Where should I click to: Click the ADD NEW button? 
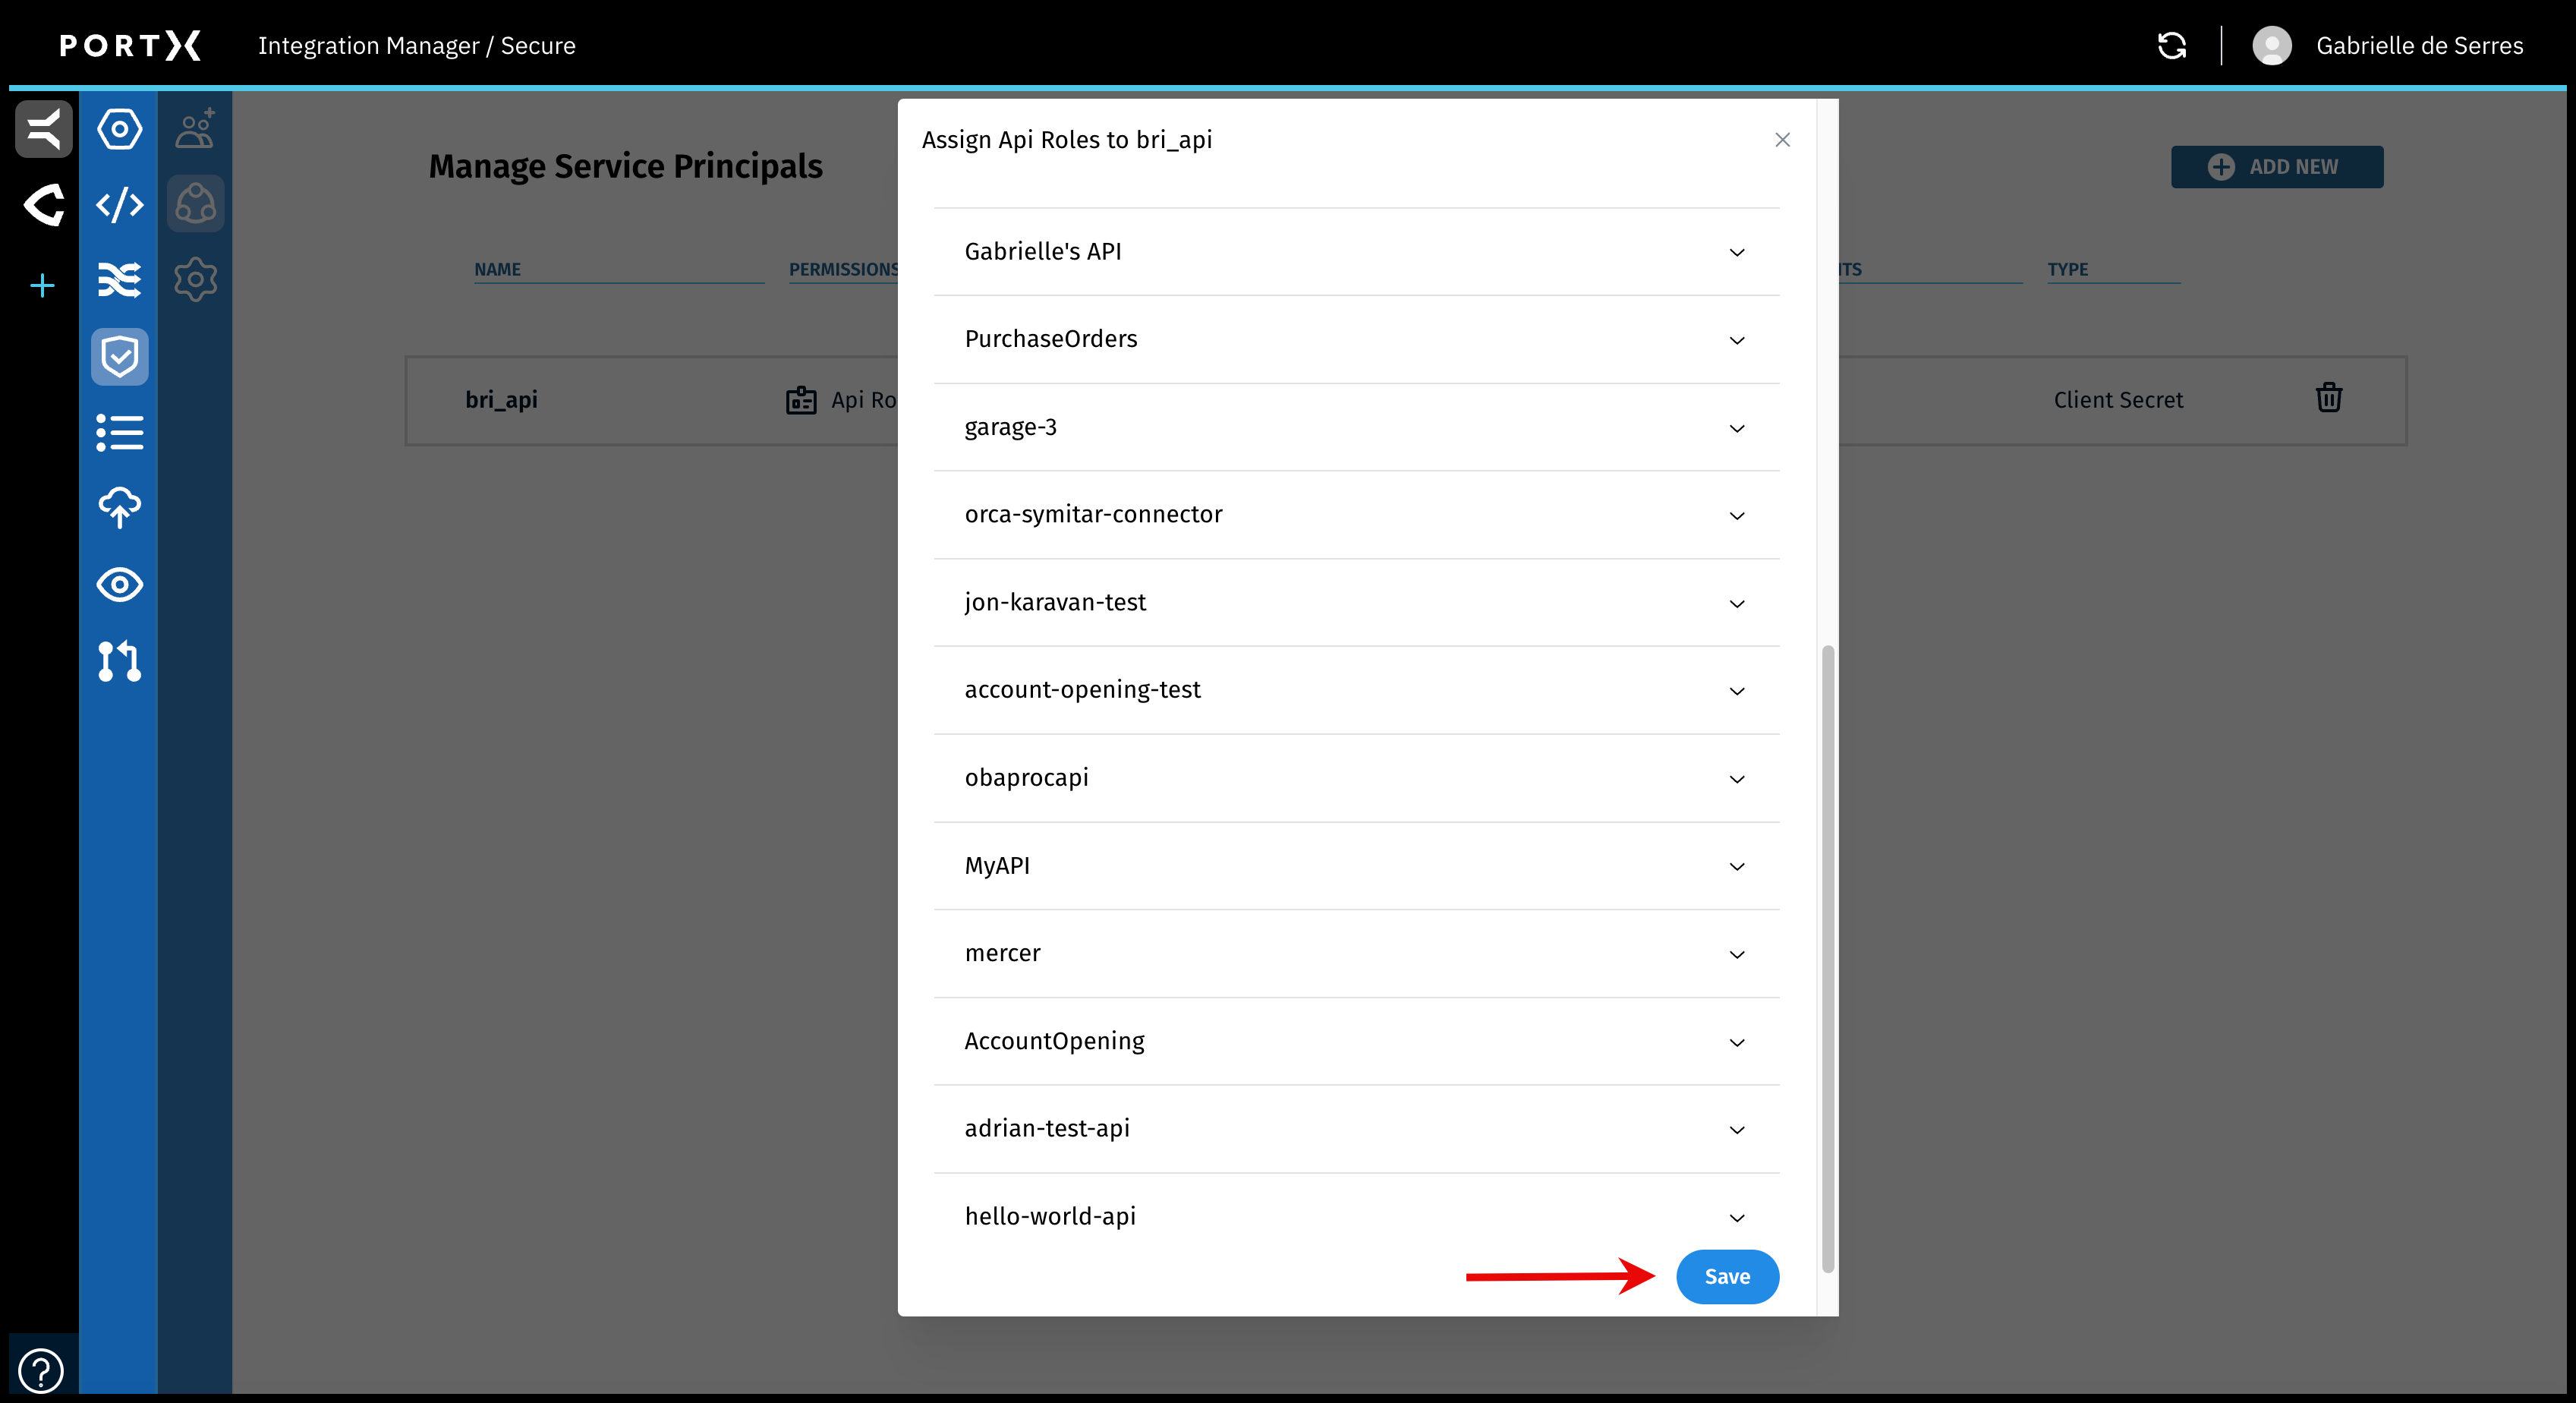2277,166
